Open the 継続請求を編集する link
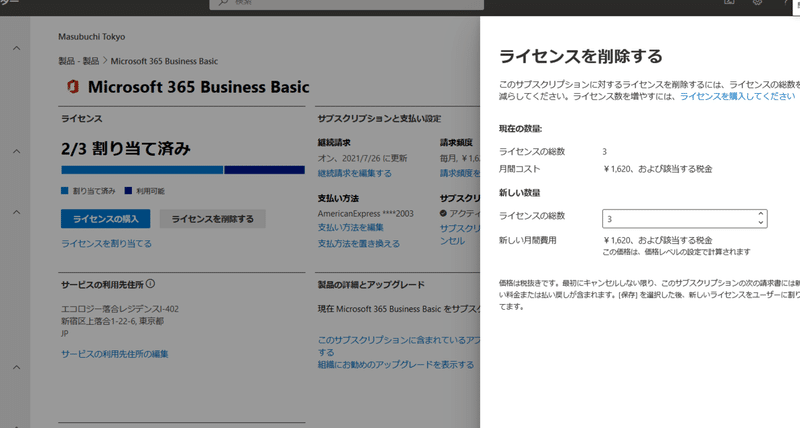 pyautogui.click(x=355, y=173)
